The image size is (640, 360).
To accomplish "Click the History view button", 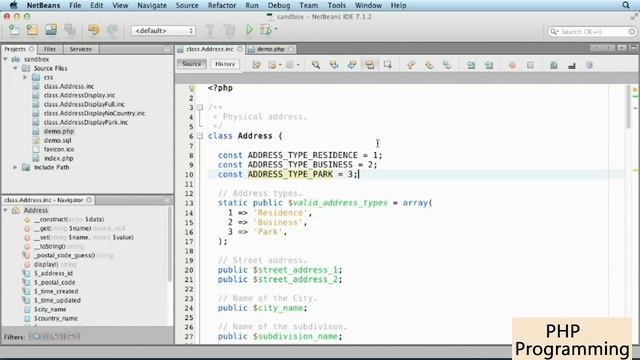I will coord(225,64).
